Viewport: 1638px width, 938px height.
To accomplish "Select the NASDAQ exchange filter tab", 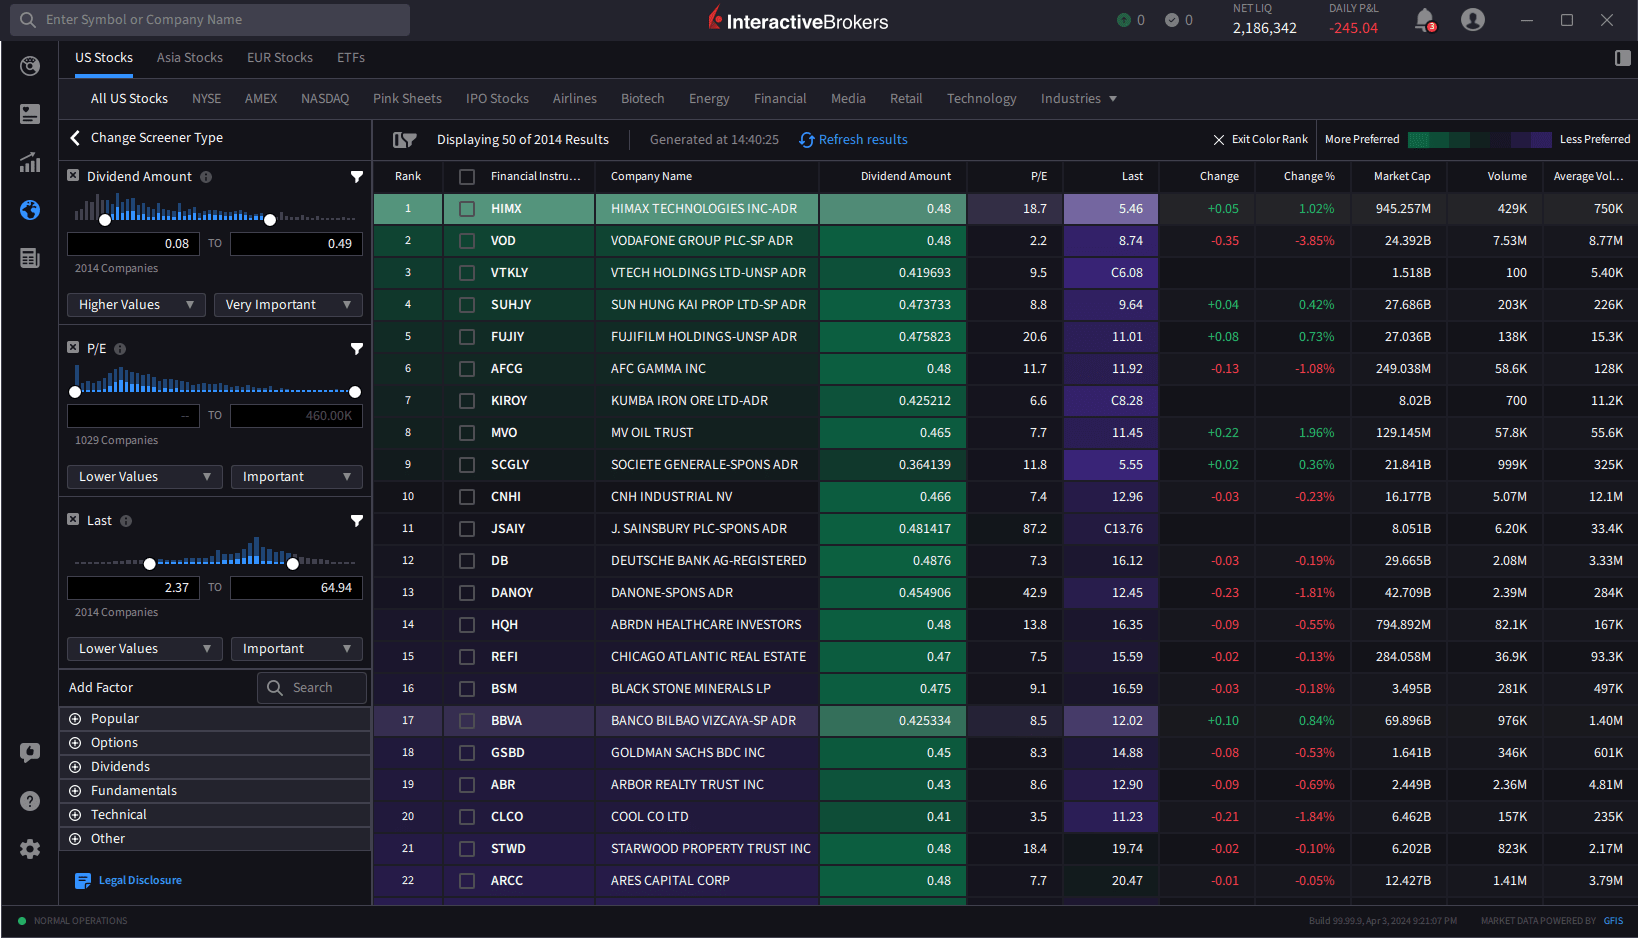I will (x=324, y=98).
